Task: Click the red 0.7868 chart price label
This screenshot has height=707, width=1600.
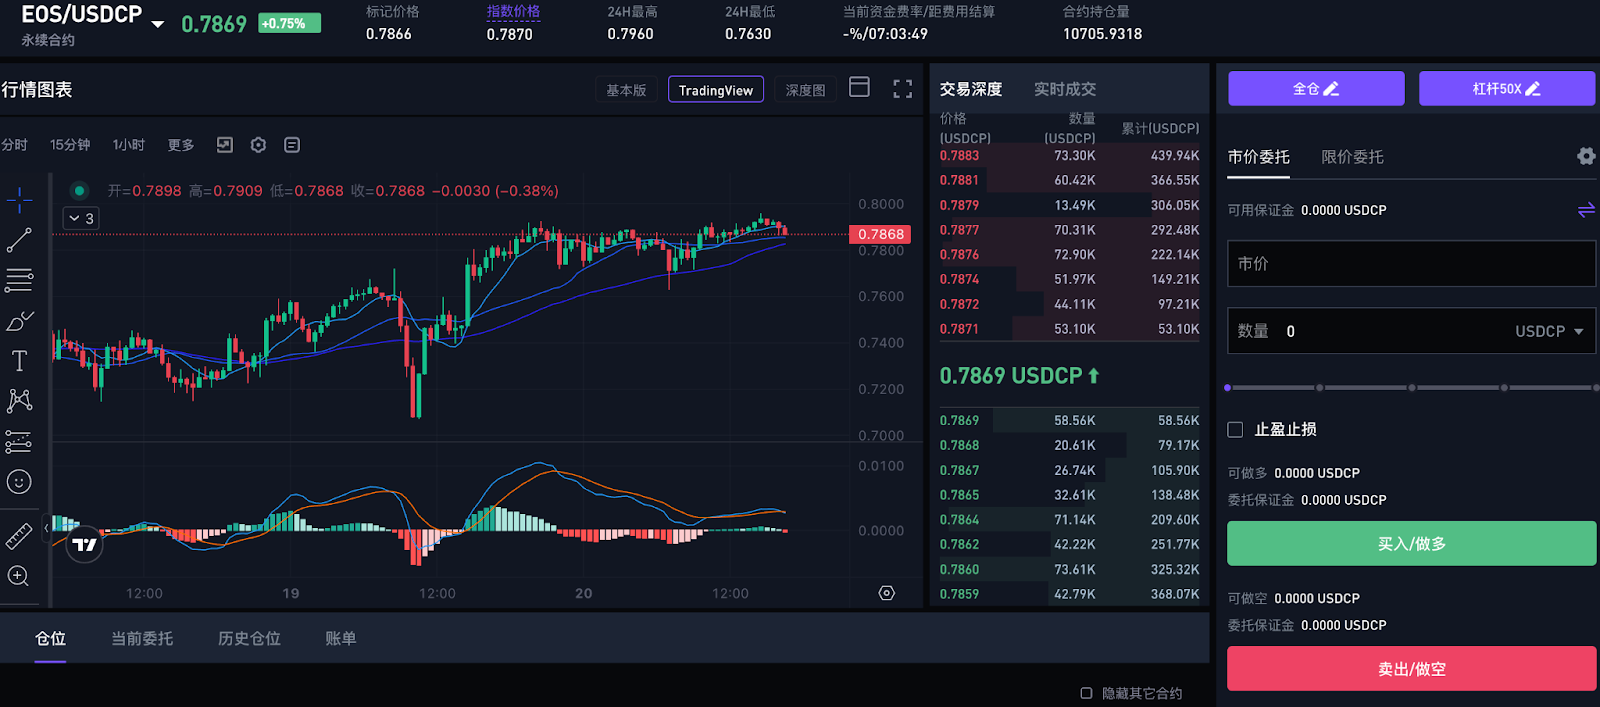Action: click(x=880, y=234)
